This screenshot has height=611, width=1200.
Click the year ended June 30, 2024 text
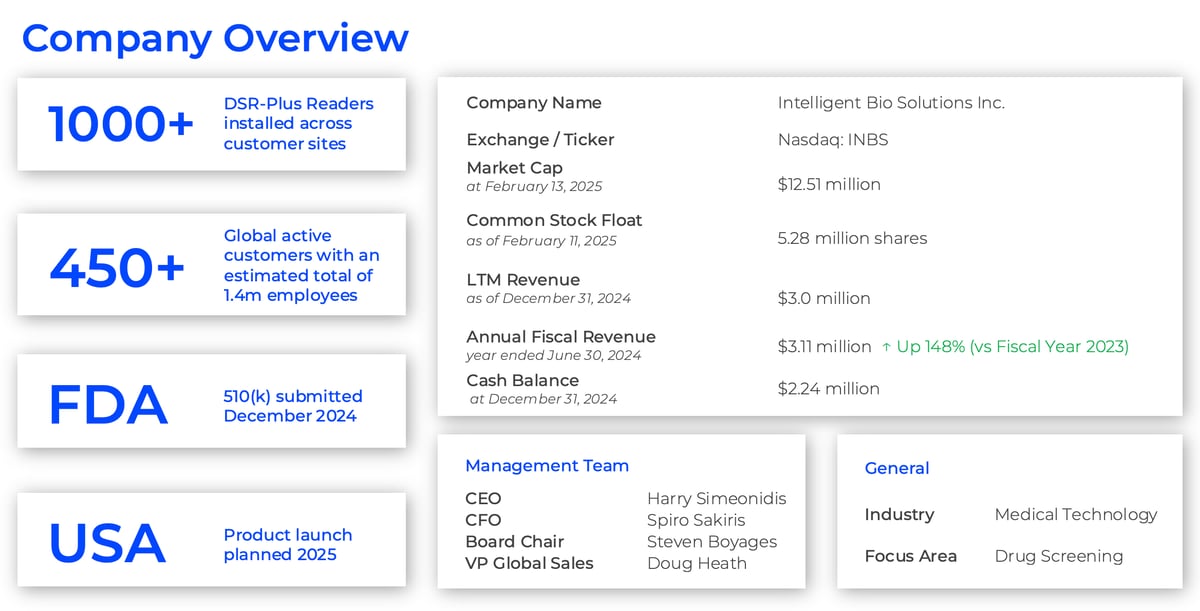(553, 355)
